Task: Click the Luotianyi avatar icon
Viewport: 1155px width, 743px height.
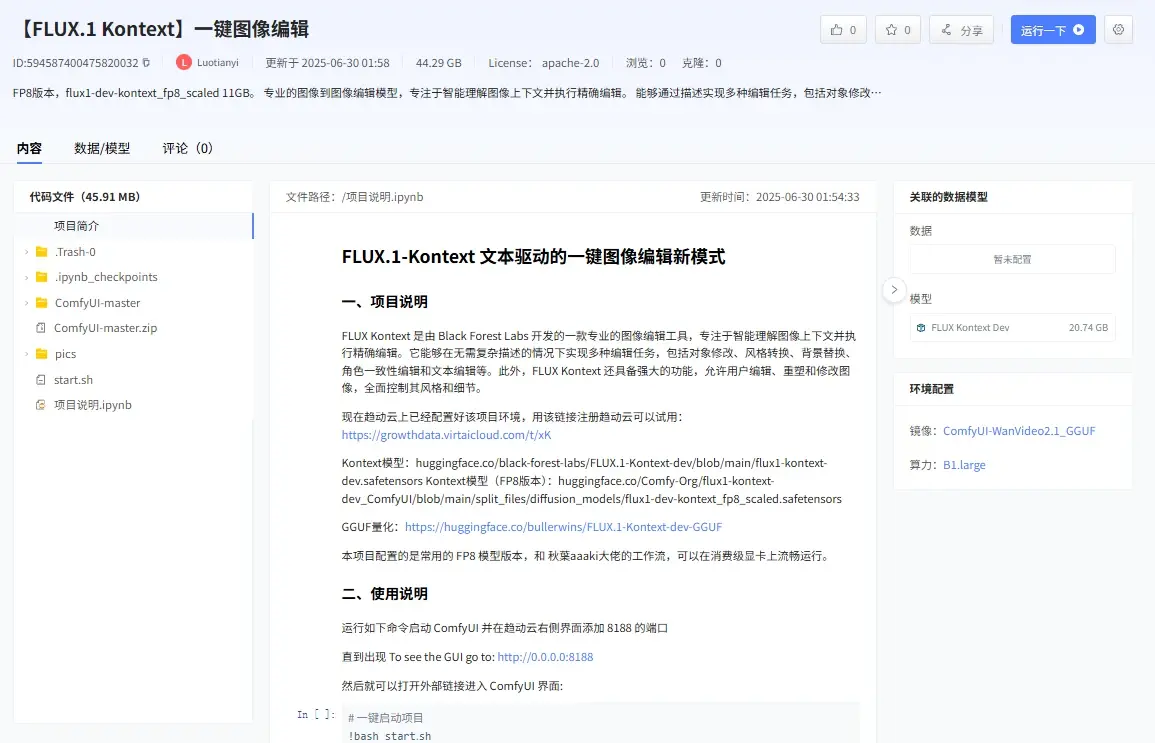Action: click(183, 63)
